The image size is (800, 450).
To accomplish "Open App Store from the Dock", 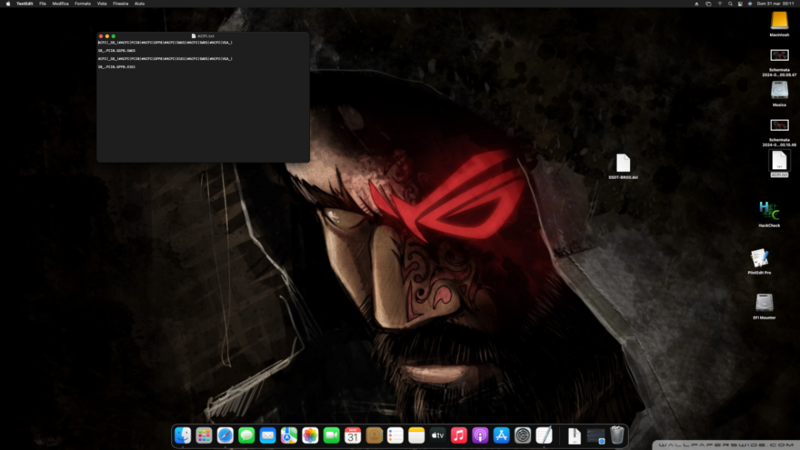I will click(x=502, y=436).
